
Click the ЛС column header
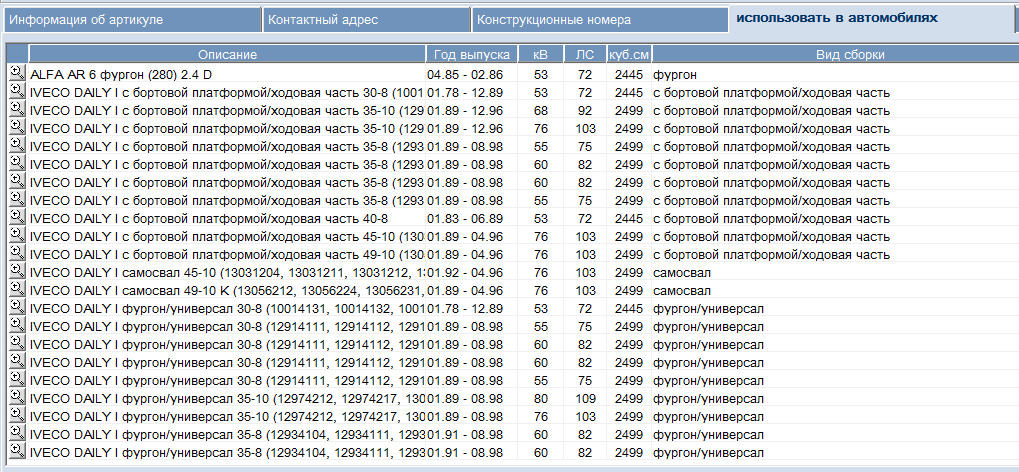(x=584, y=54)
